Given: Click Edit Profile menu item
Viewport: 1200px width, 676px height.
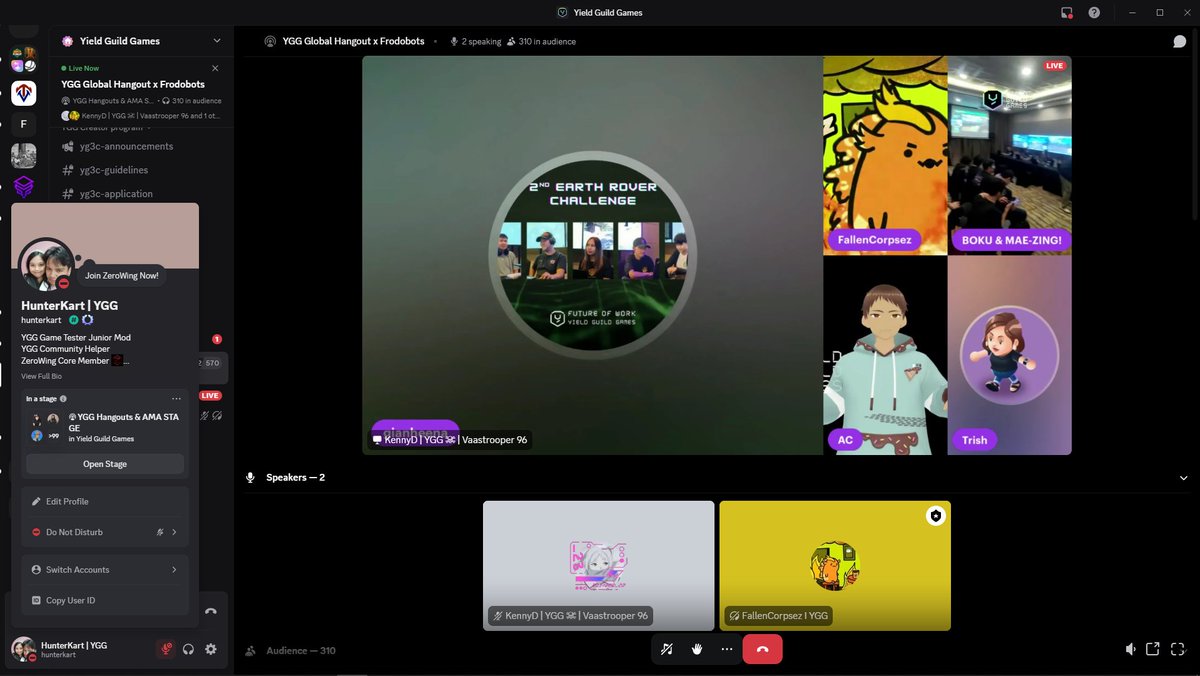Looking at the screenshot, I should point(105,502).
